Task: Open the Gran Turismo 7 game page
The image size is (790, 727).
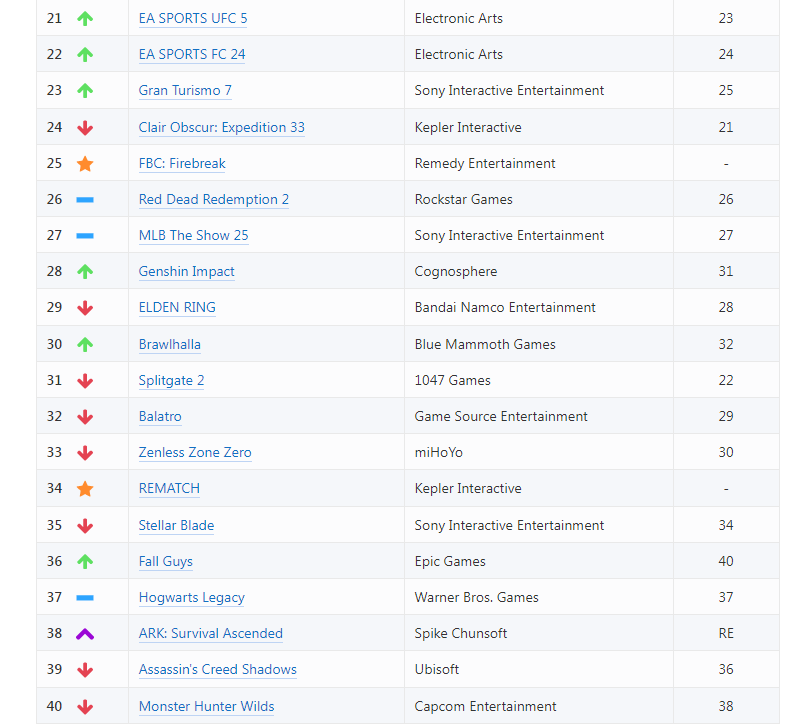Action: click(x=185, y=91)
